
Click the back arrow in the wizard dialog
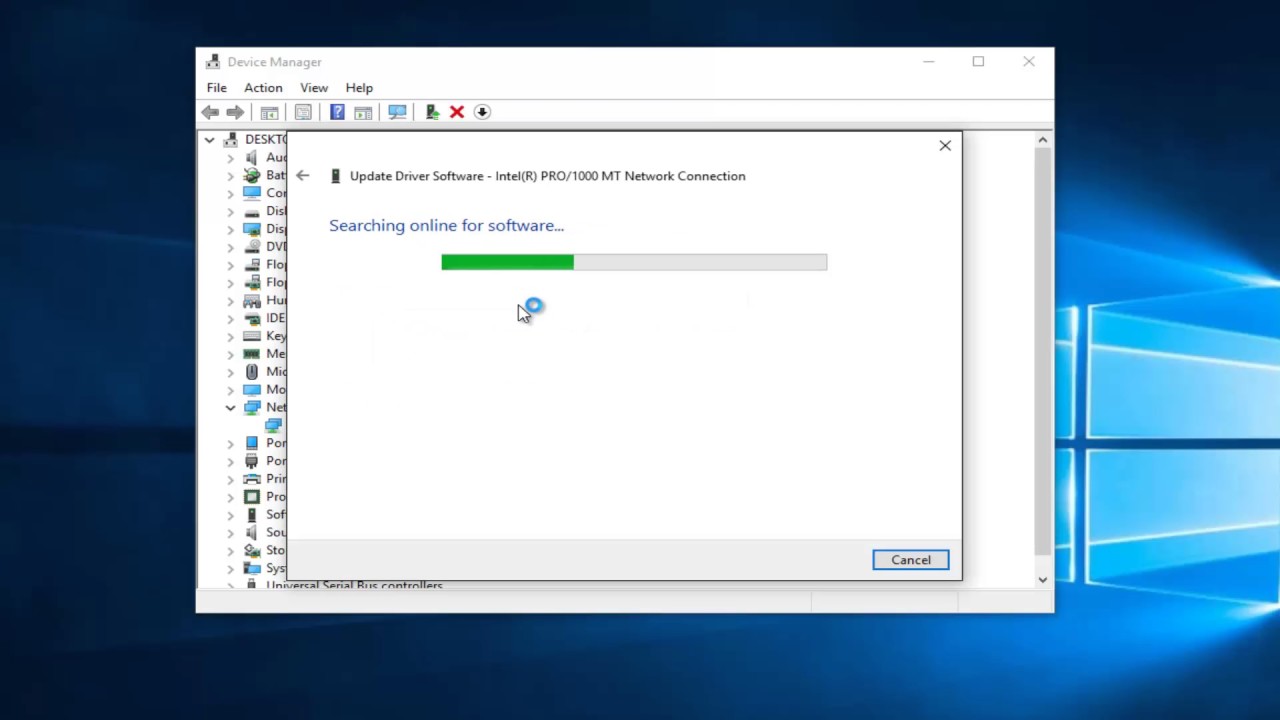tap(303, 175)
